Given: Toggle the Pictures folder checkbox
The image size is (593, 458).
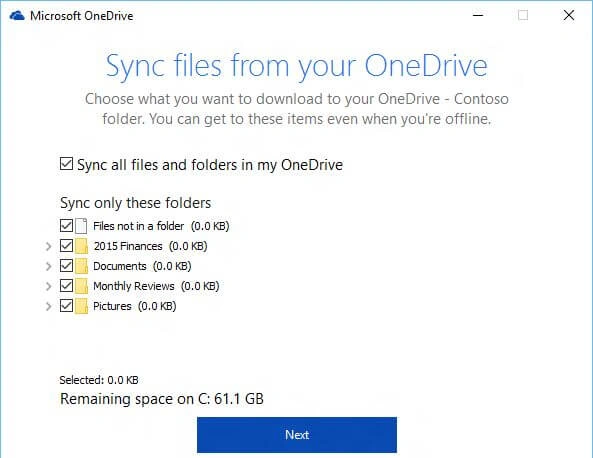Looking at the screenshot, I should (x=66, y=305).
